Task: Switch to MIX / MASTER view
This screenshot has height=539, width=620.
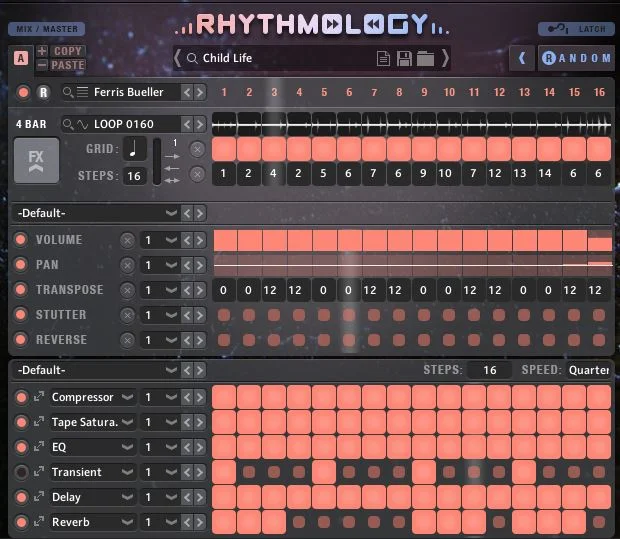Action: click(x=47, y=29)
